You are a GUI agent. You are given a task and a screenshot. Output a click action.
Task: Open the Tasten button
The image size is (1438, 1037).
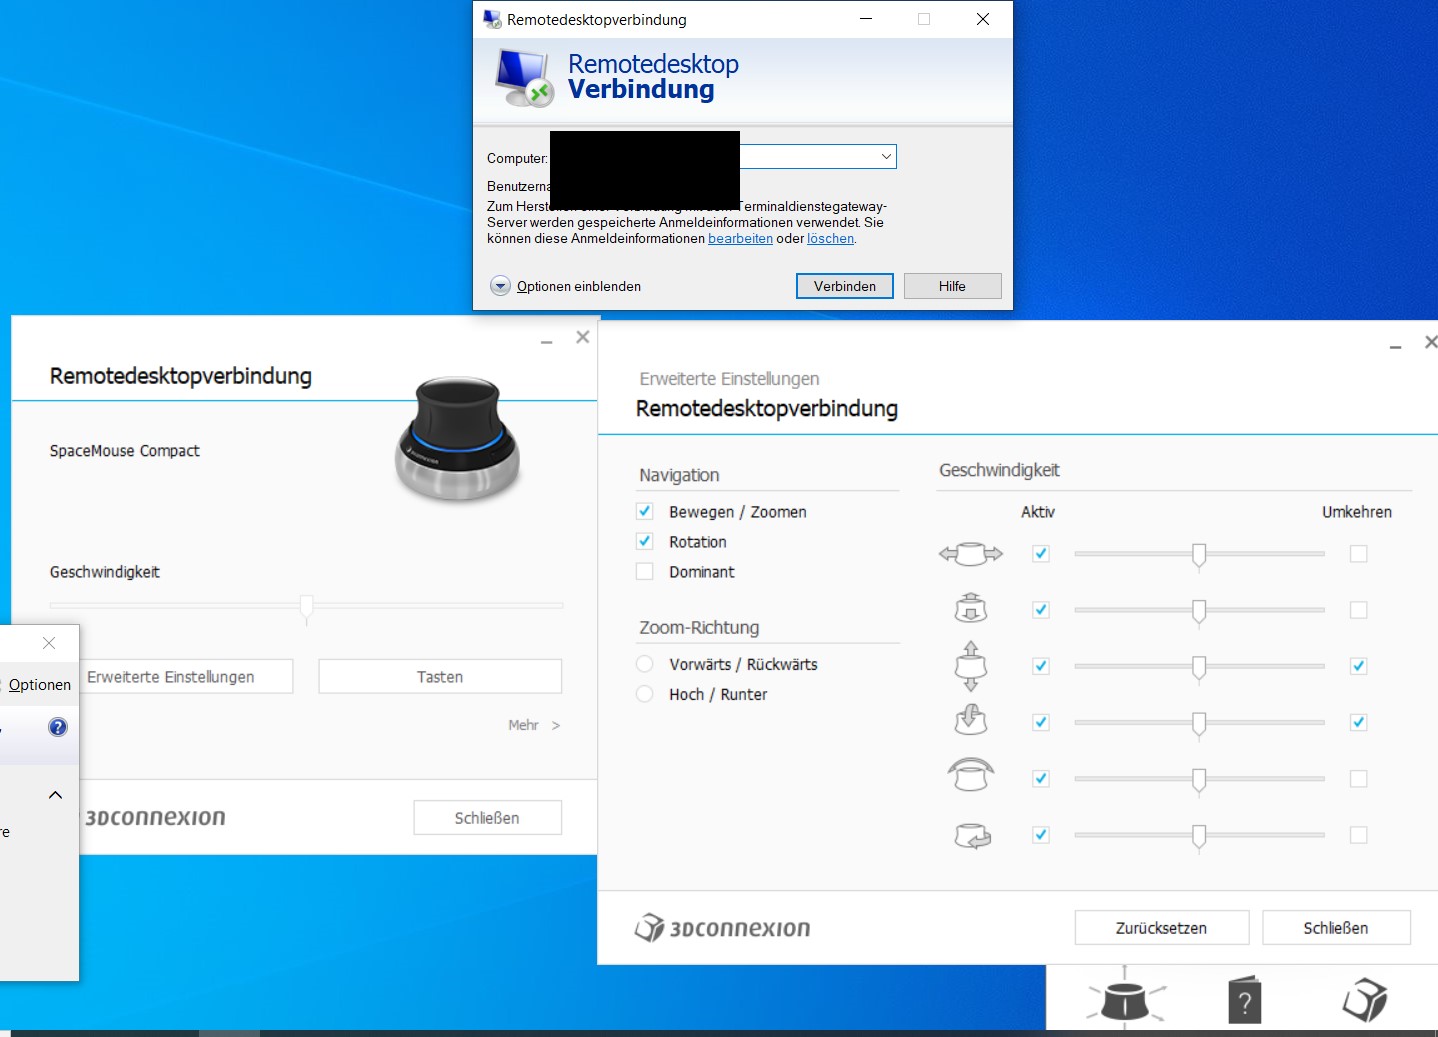click(440, 676)
